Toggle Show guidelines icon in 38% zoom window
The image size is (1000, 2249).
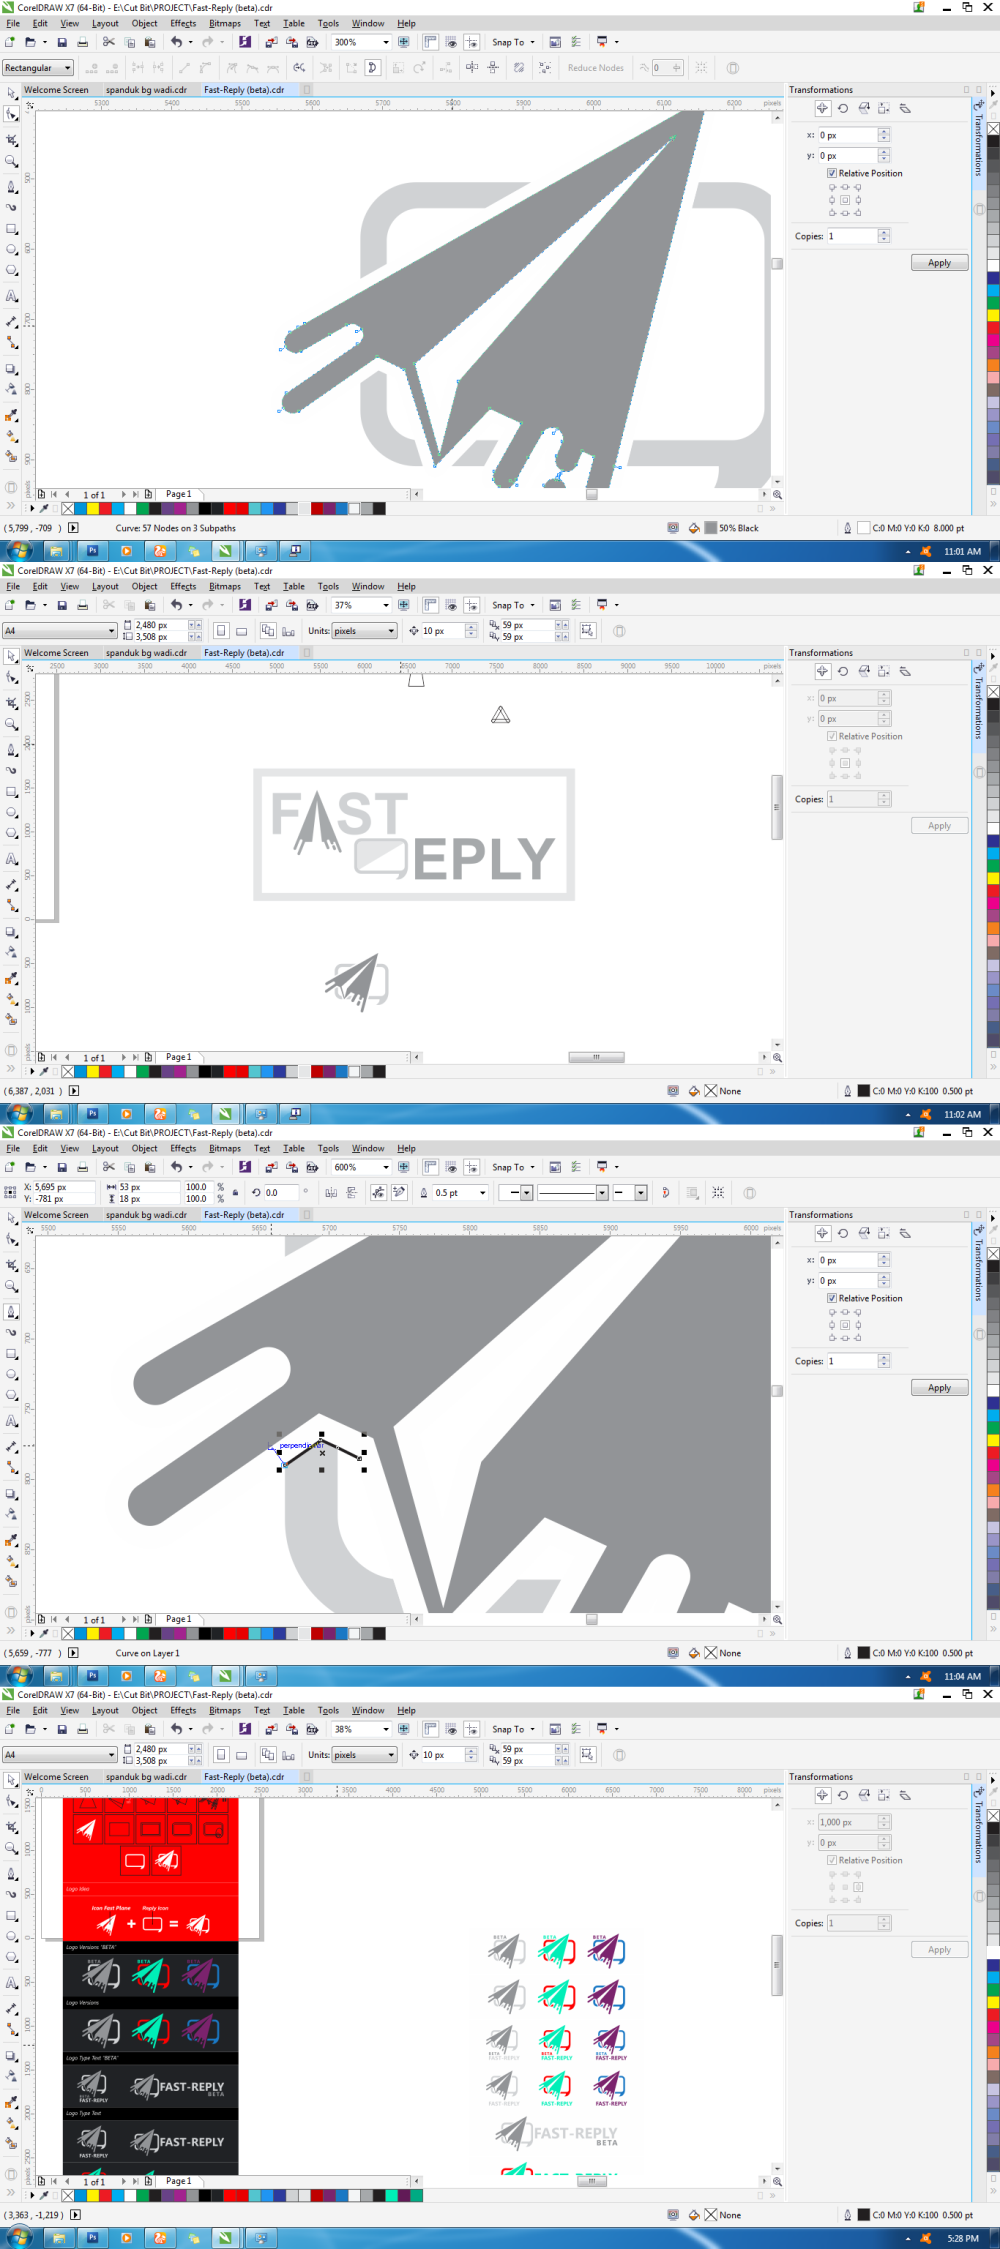[472, 1729]
